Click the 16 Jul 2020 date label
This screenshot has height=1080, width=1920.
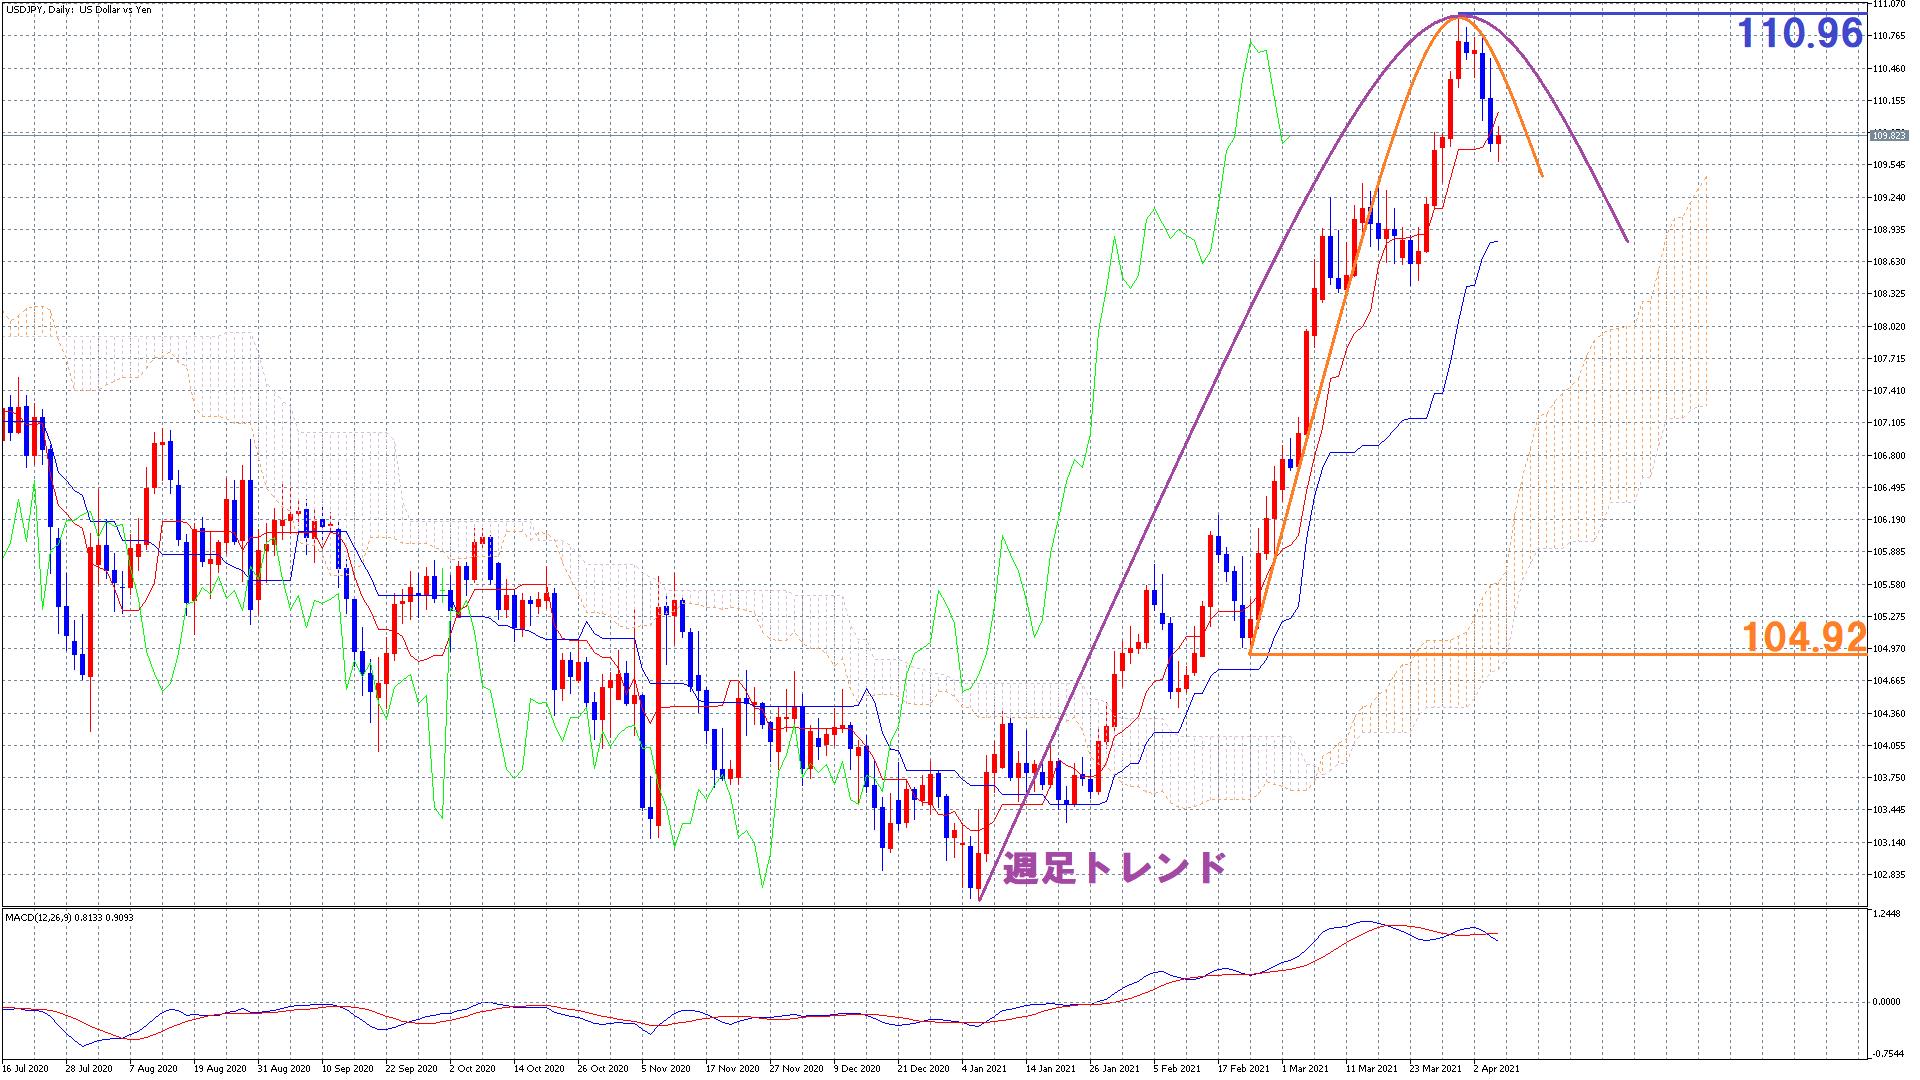click(25, 1068)
